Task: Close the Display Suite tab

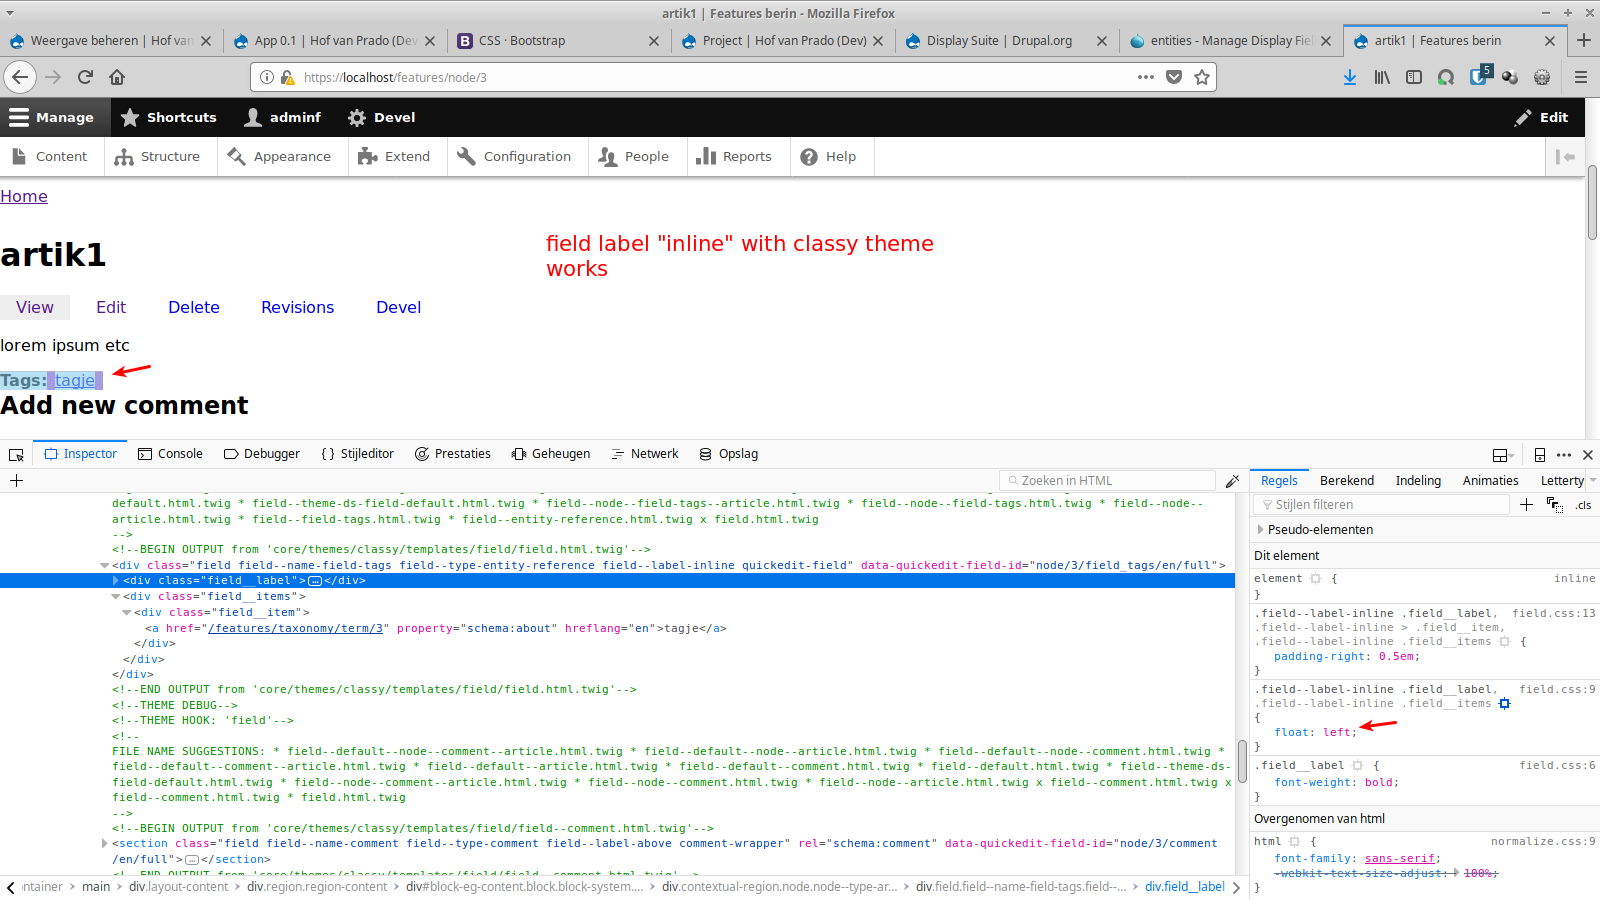Action: click(x=1102, y=41)
